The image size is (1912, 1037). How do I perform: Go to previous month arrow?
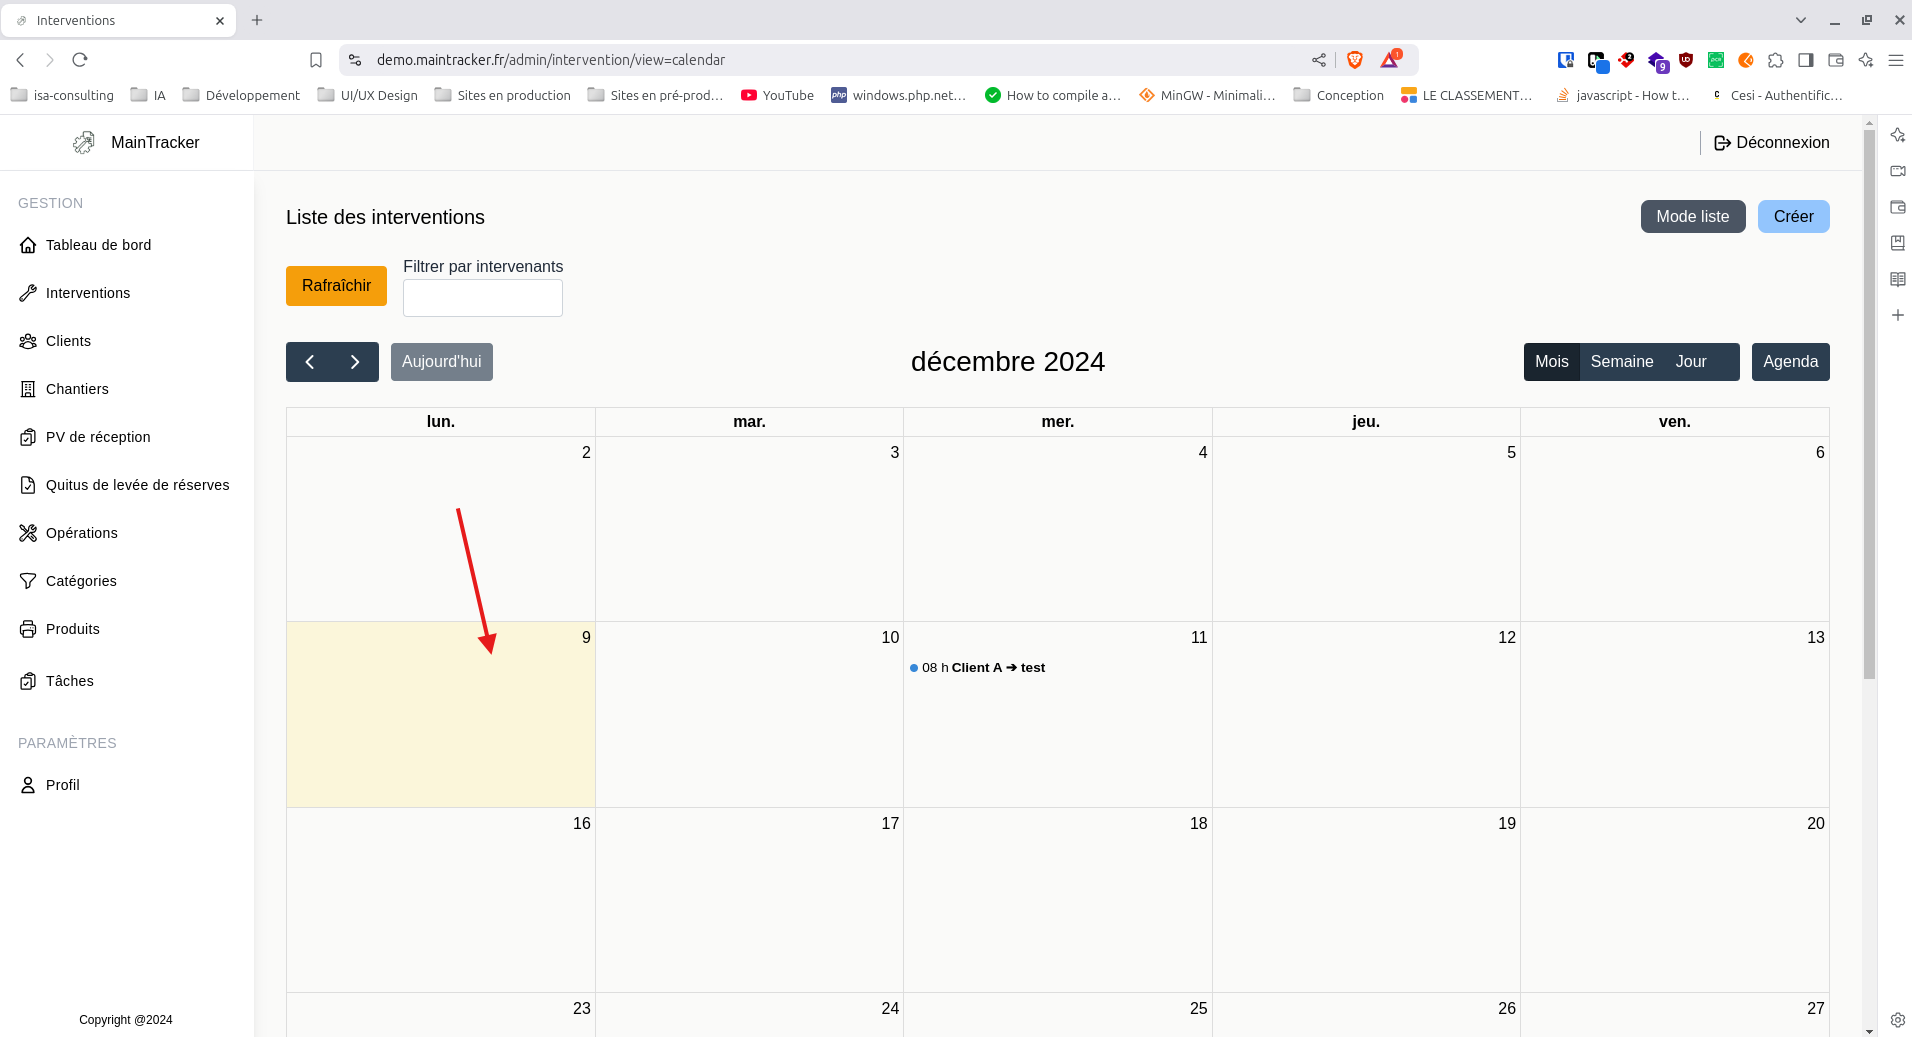pyautogui.click(x=310, y=362)
